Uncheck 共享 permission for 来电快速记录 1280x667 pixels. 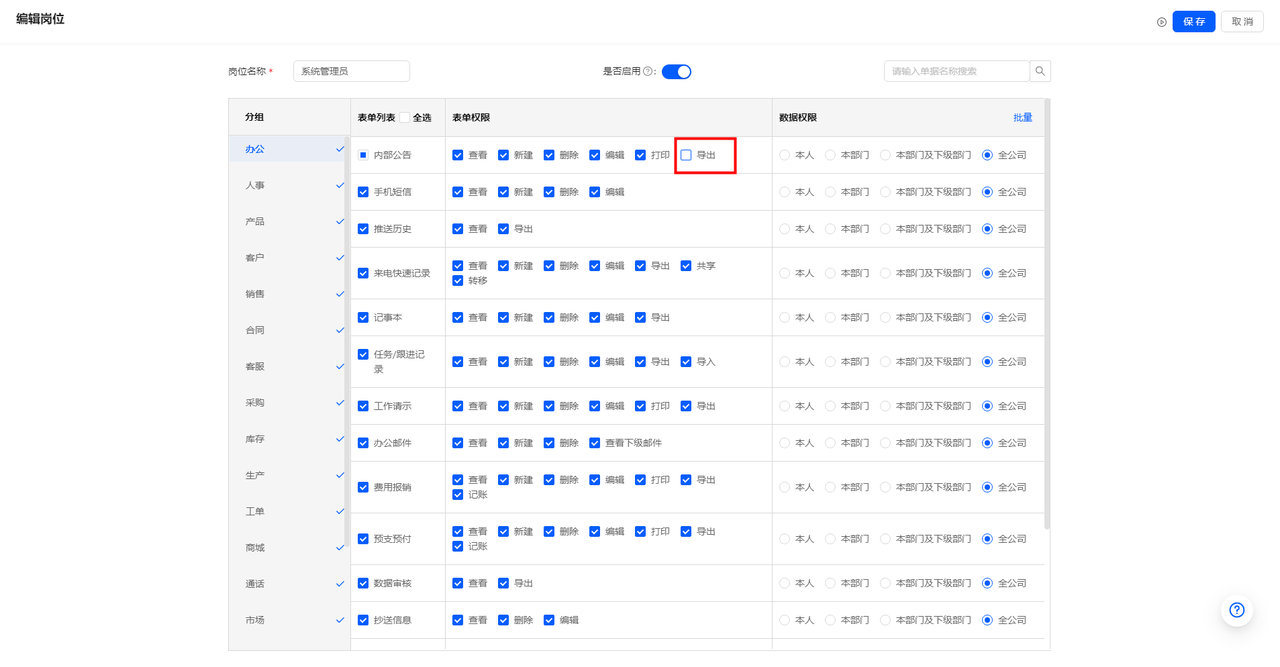pos(686,266)
